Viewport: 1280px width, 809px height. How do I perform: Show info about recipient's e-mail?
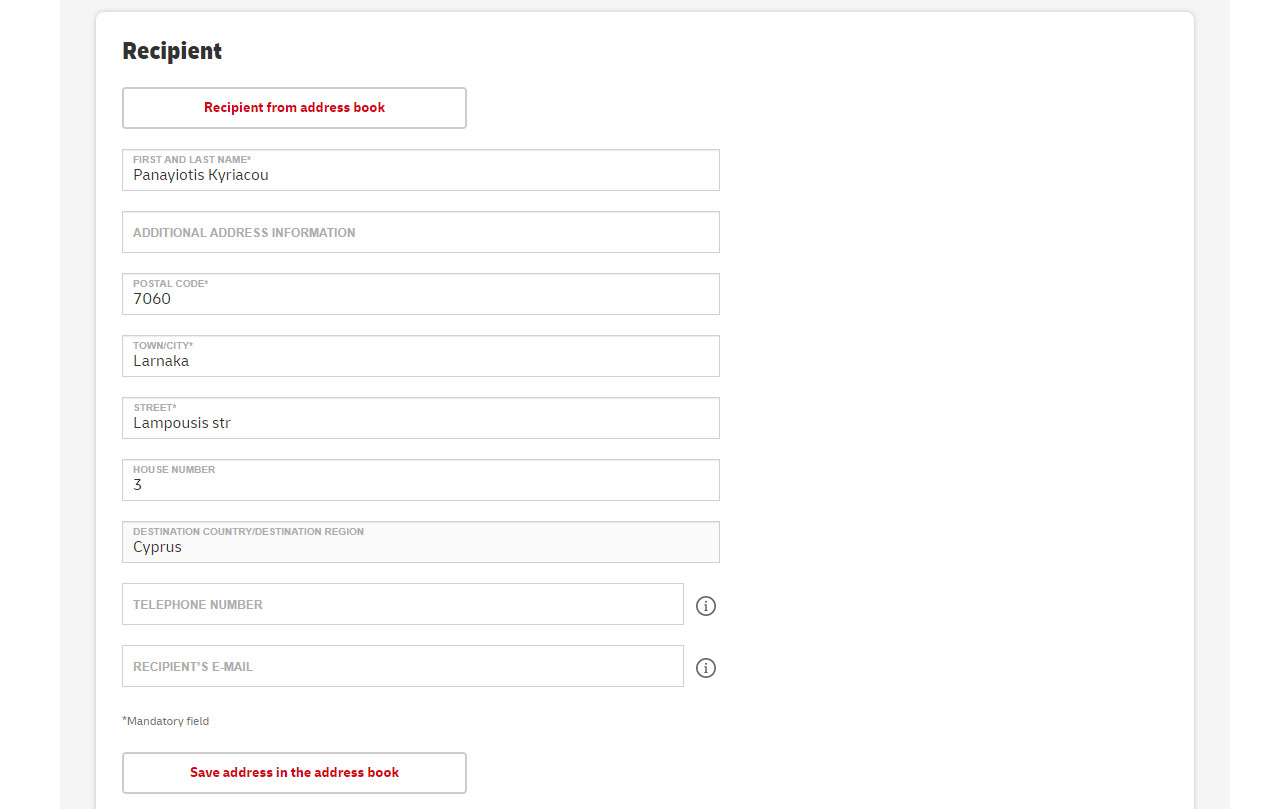pyautogui.click(x=706, y=668)
